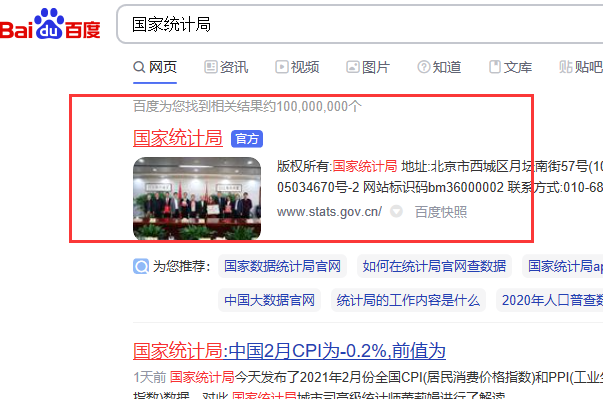Expand the dropdown arrow beside www.stats.gov.cn/
603x399 pixels.
point(396,211)
